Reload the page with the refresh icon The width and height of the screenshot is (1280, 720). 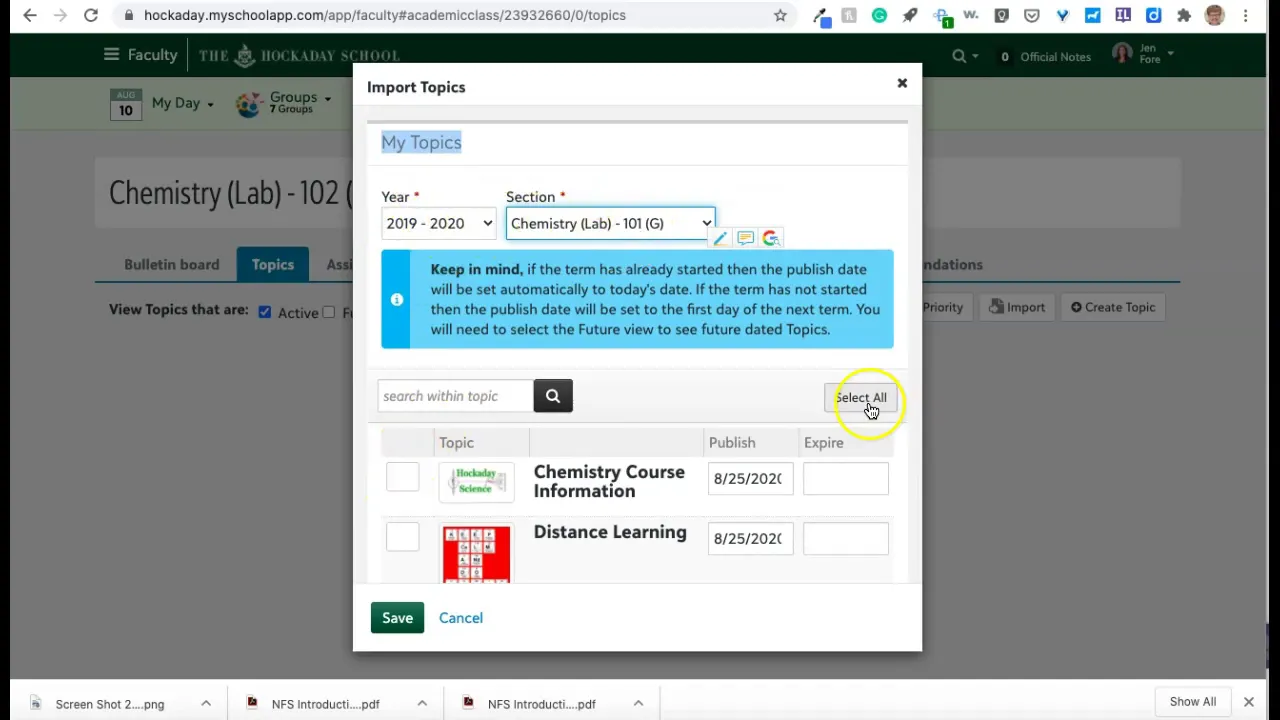(x=91, y=15)
